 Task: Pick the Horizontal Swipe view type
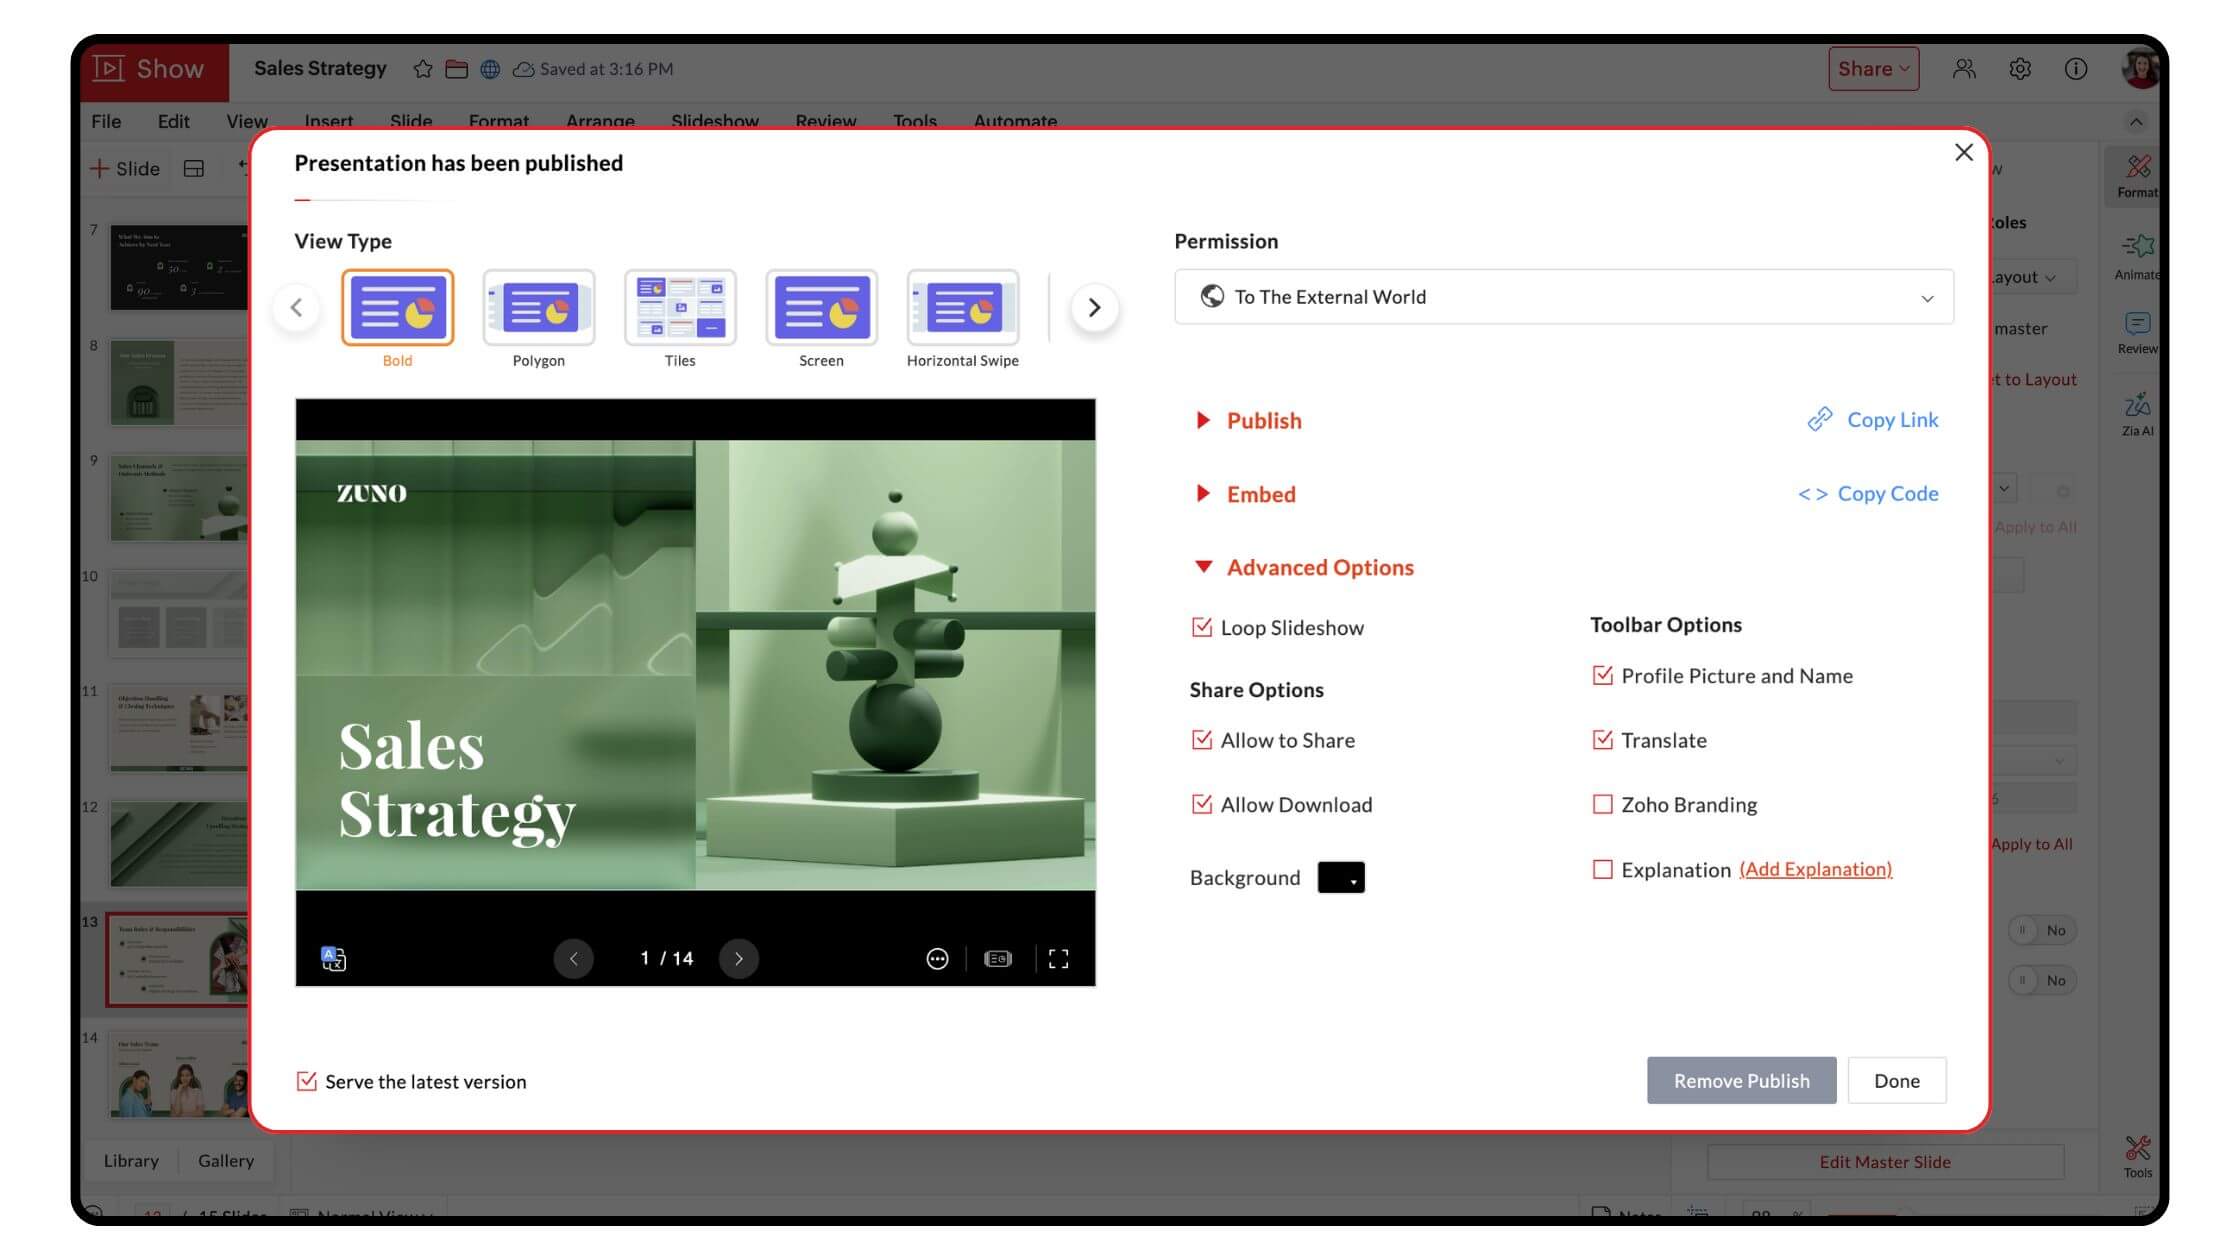tap(962, 308)
